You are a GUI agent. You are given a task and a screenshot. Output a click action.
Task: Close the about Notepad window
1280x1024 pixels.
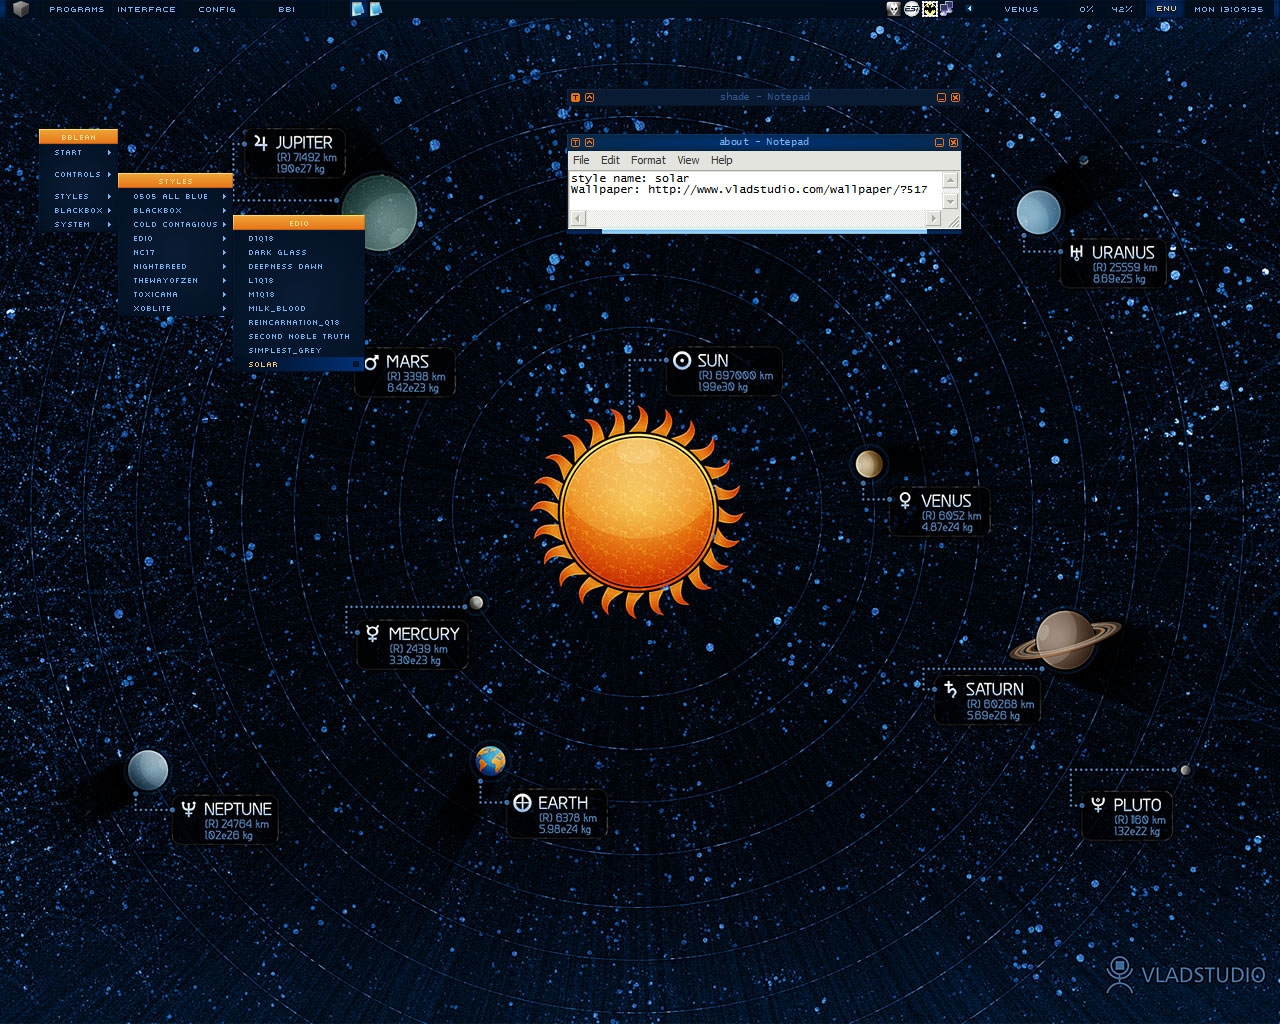(953, 142)
